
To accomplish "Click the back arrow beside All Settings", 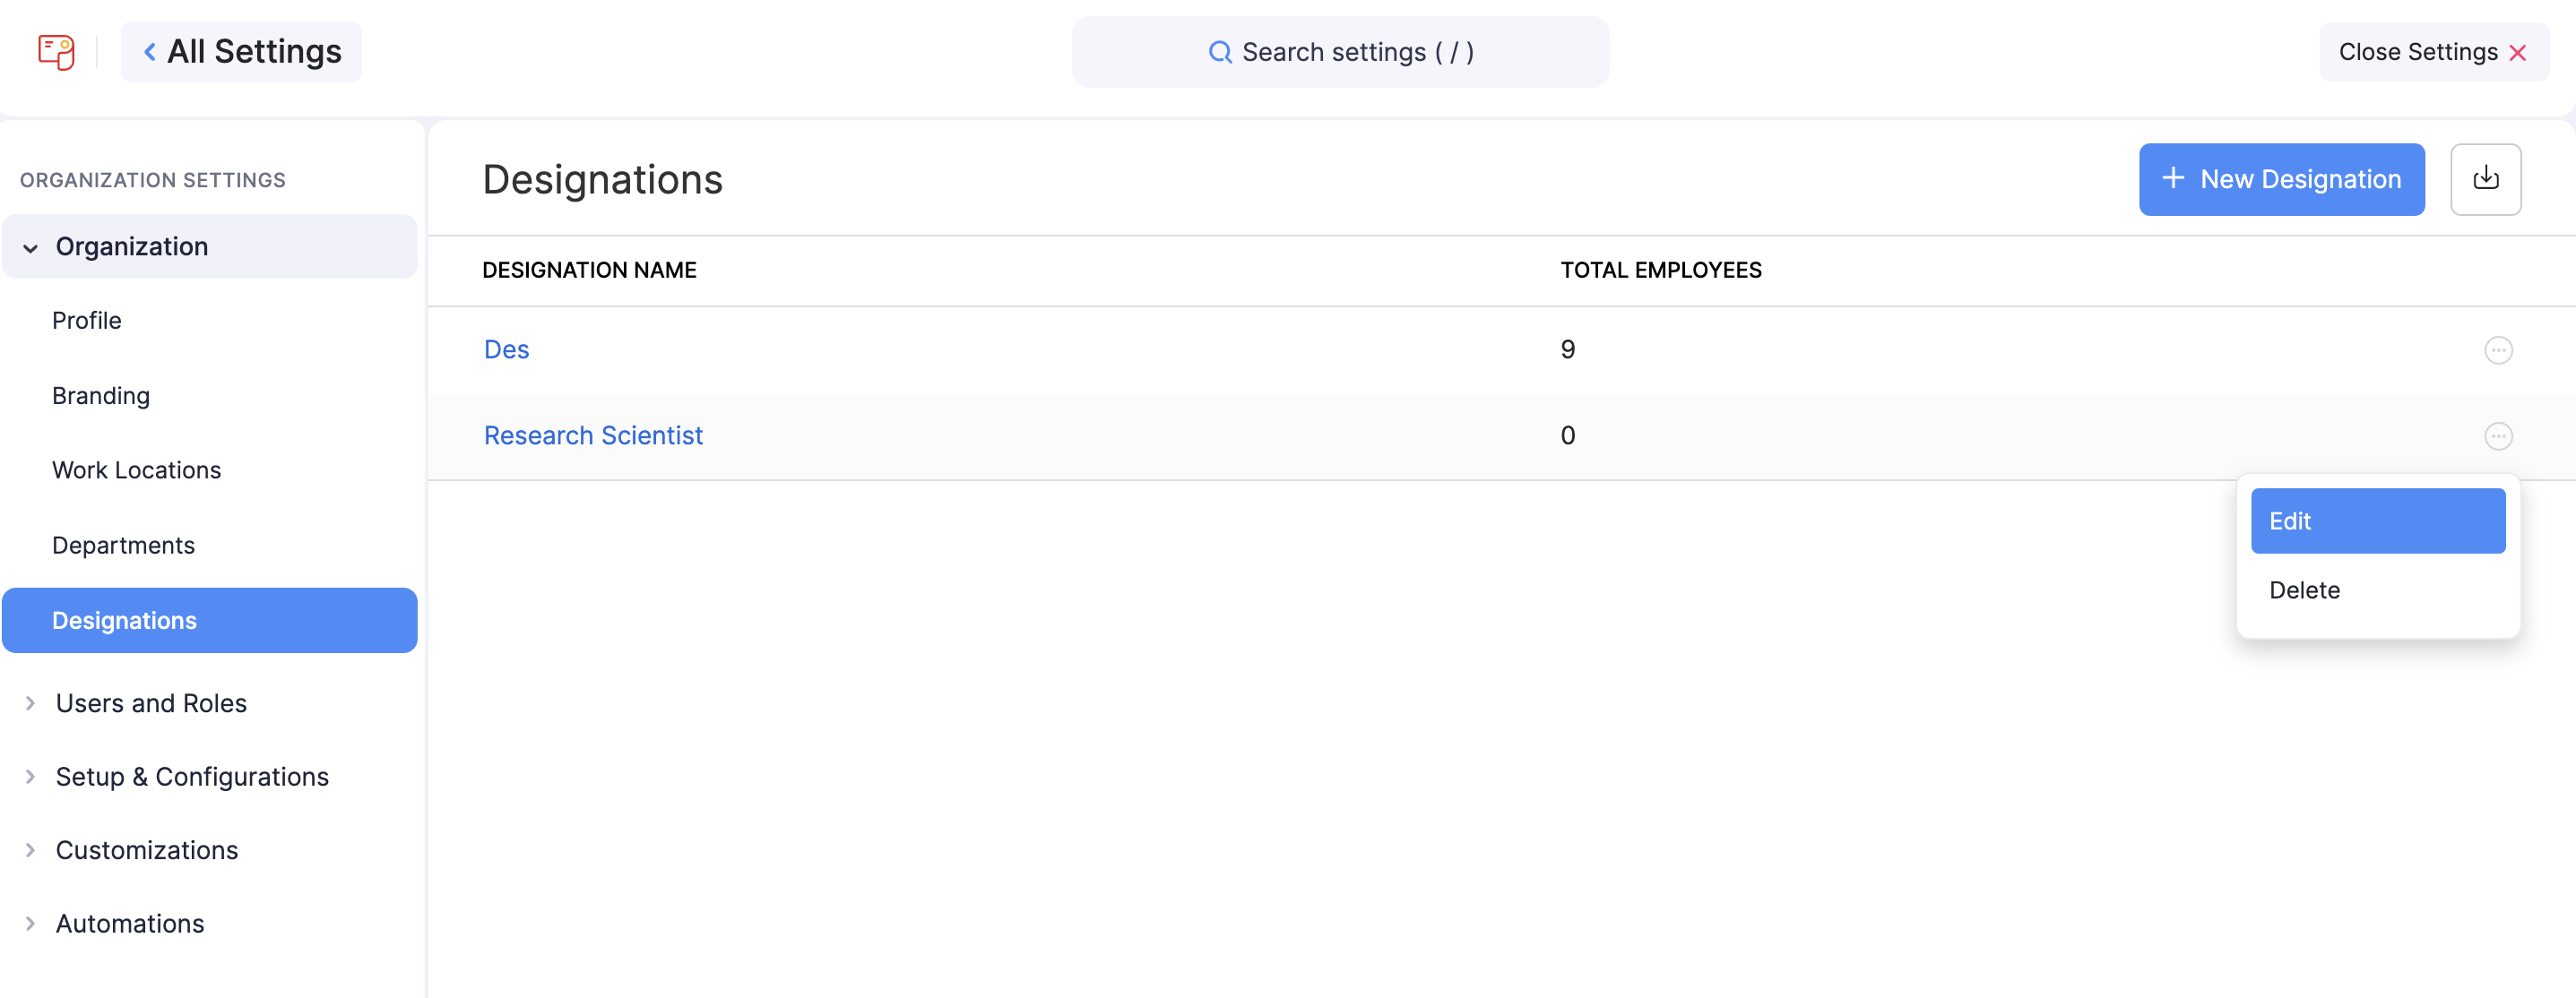I will (150, 52).
